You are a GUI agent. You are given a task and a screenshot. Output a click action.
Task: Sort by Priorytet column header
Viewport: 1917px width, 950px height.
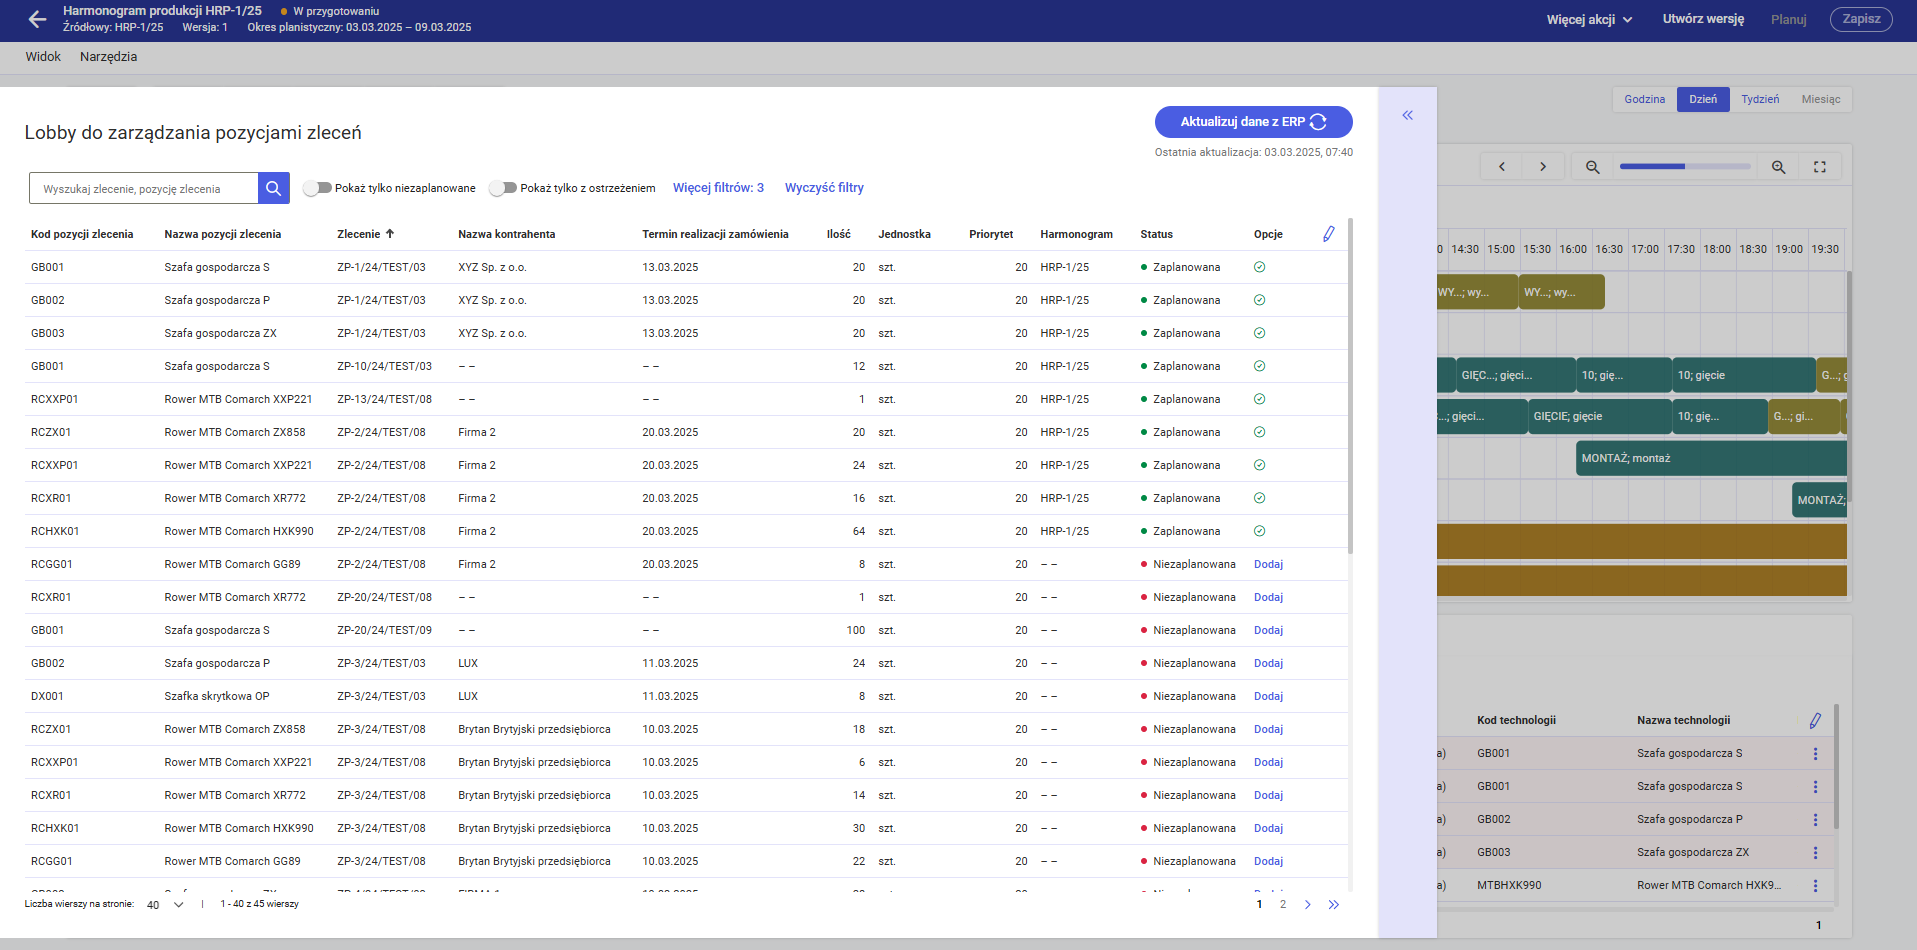pyautogui.click(x=991, y=234)
